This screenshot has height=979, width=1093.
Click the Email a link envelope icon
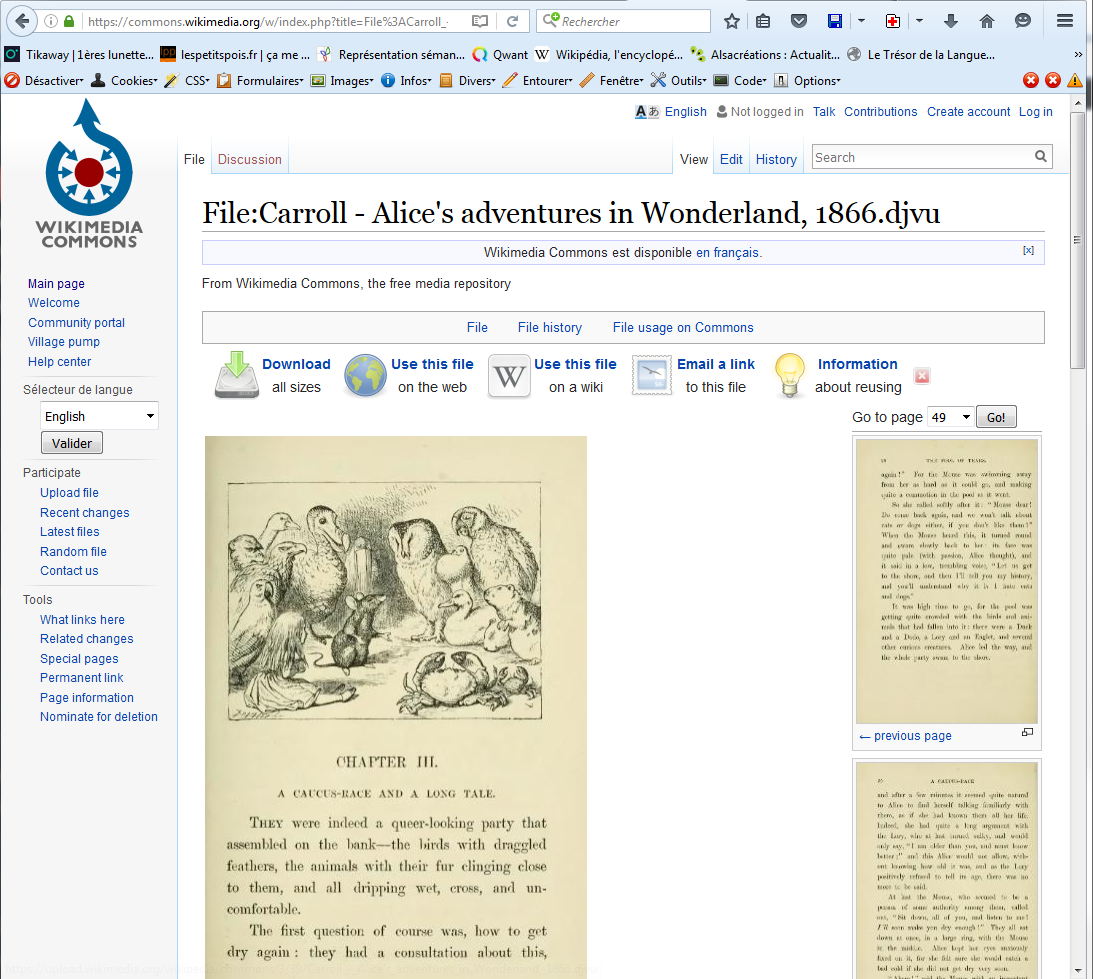tap(652, 376)
